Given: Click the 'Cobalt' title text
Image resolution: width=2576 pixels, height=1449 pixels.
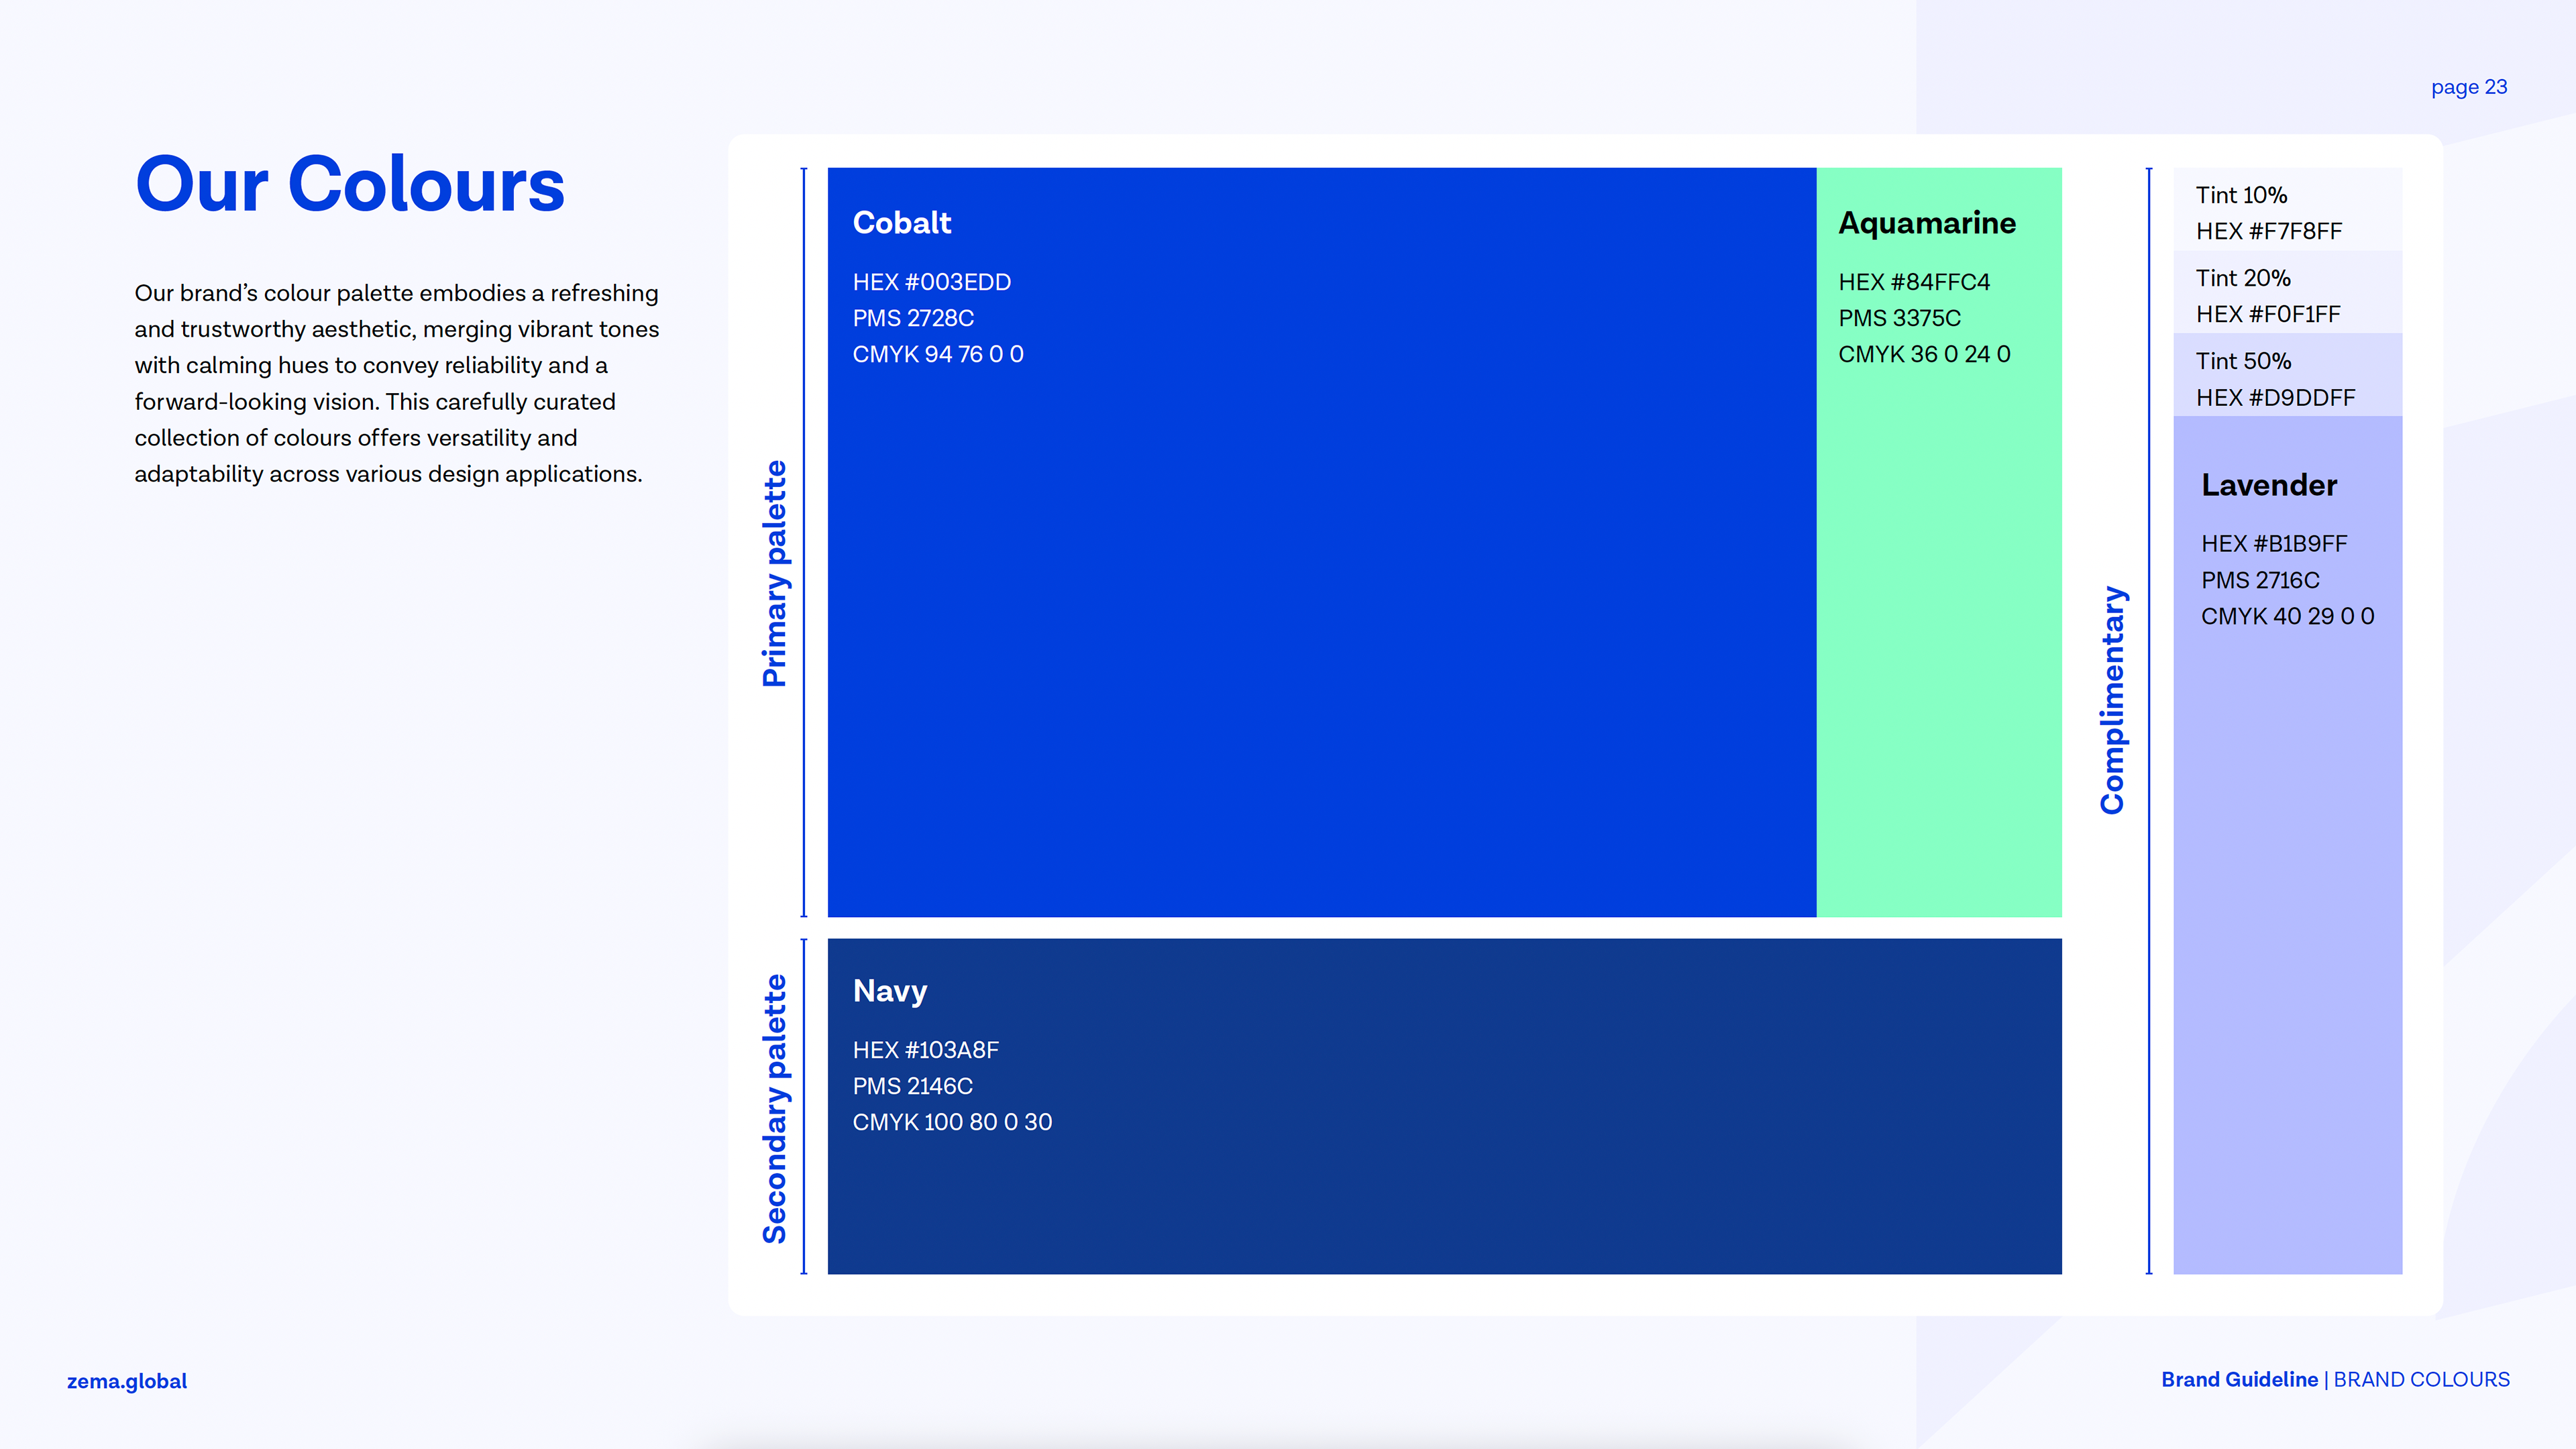Looking at the screenshot, I should tap(901, 222).
